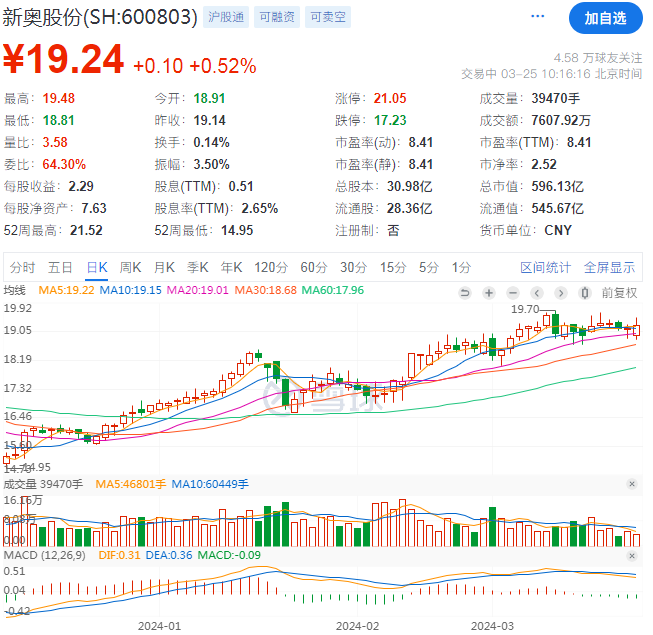Switch to the 分时 chart tab
Image resolution: width=653 pixels, height=635 pixels.
coord(22,267)
